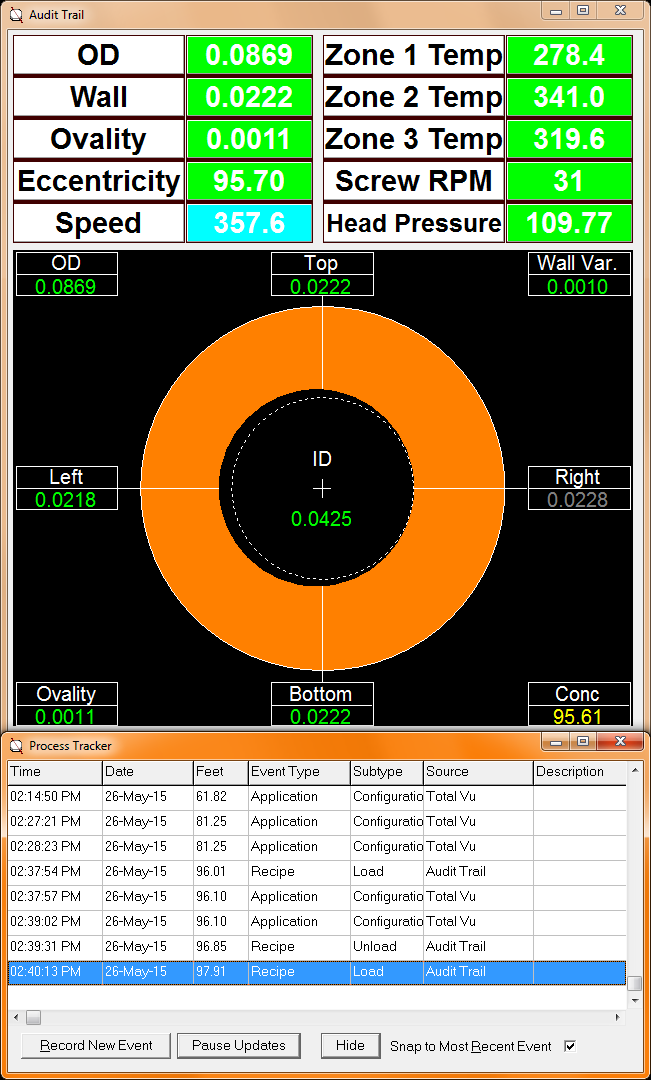Click the Audit Trail window title icon
Screen dimensions: 651x1080
[x=15, y=15]
